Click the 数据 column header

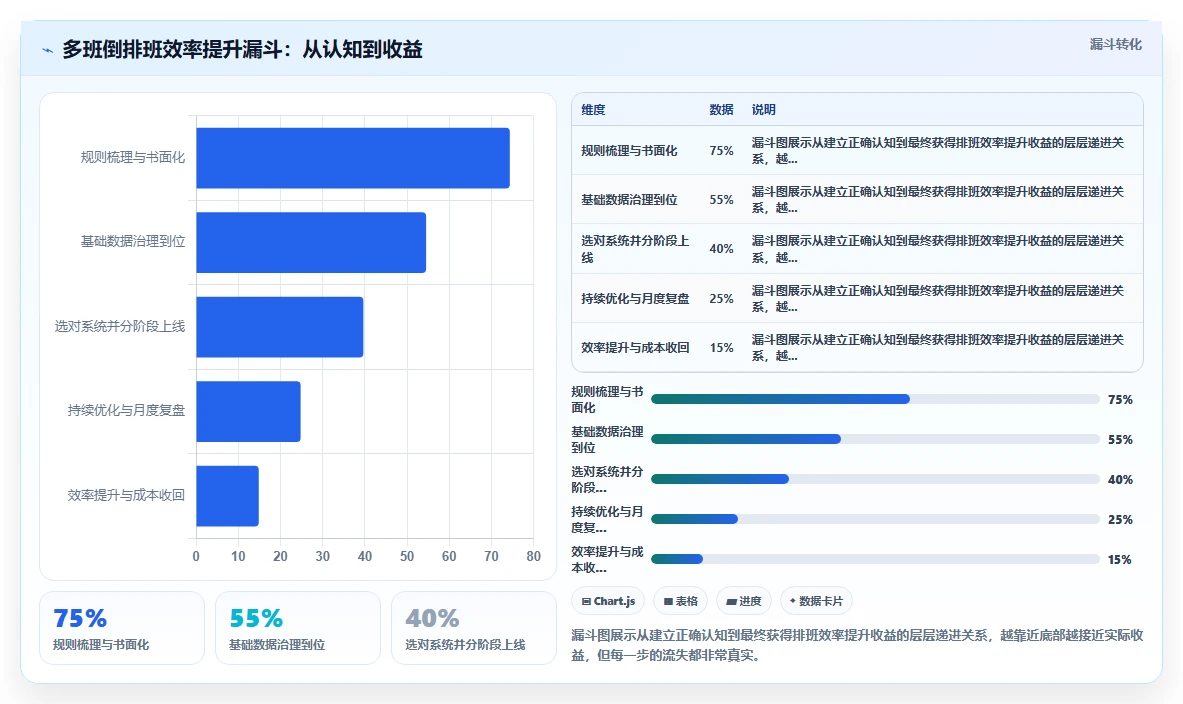click(x=721, y=109)
